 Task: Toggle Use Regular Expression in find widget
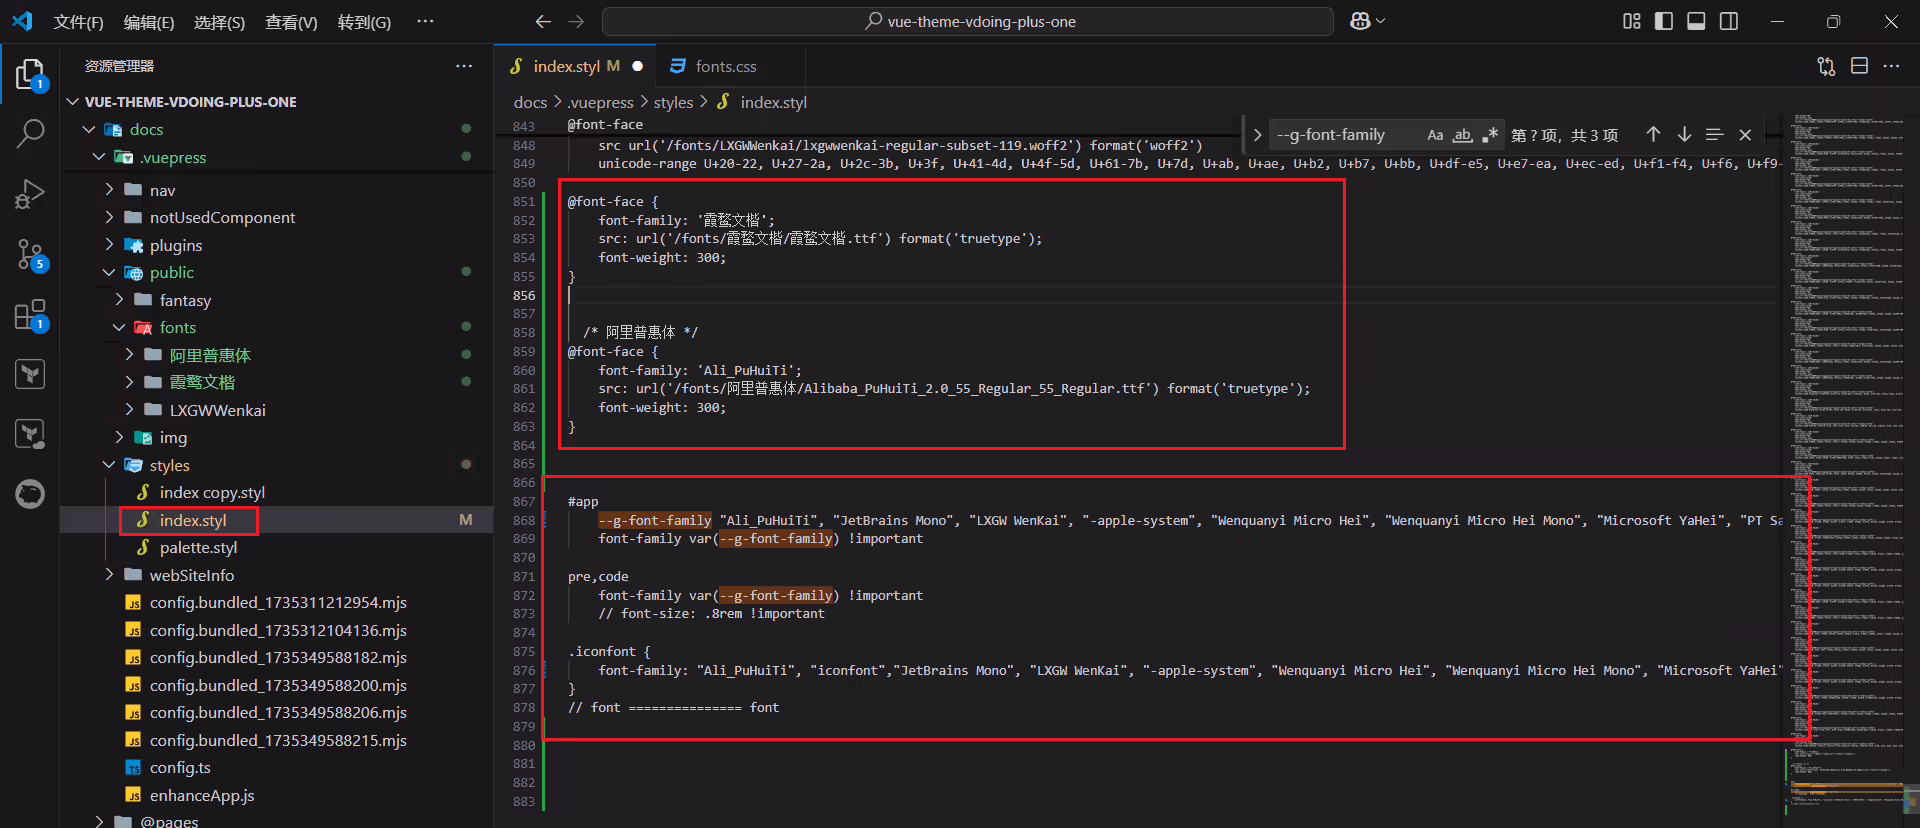[1490, 135]
